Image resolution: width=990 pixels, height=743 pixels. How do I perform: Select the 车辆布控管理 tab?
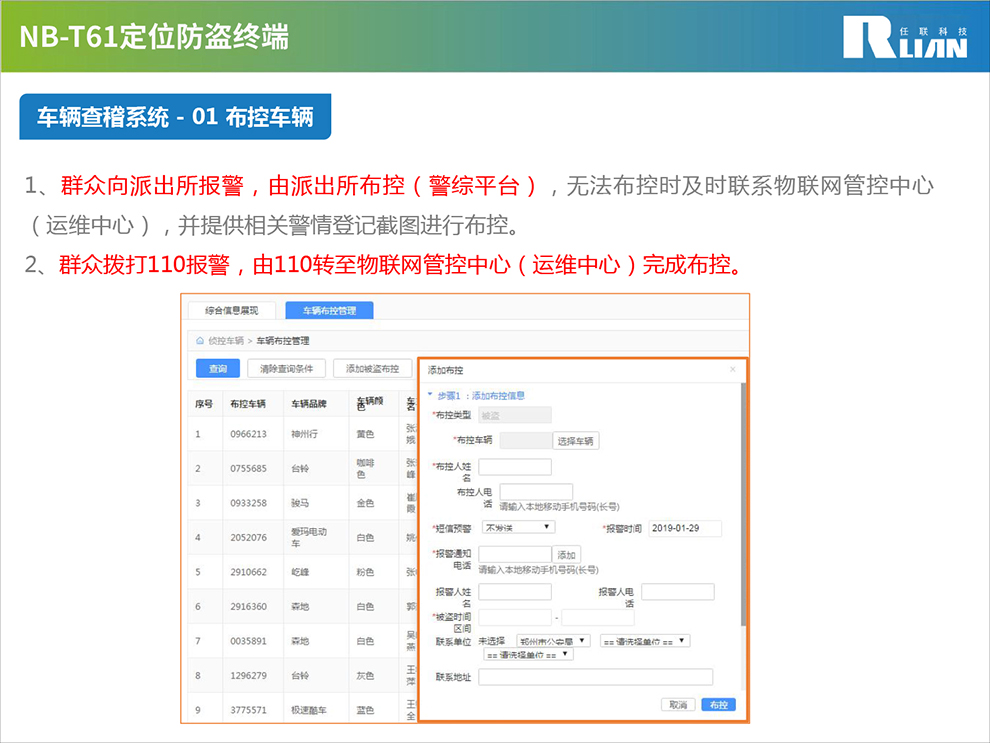click(x=329, y=310)
